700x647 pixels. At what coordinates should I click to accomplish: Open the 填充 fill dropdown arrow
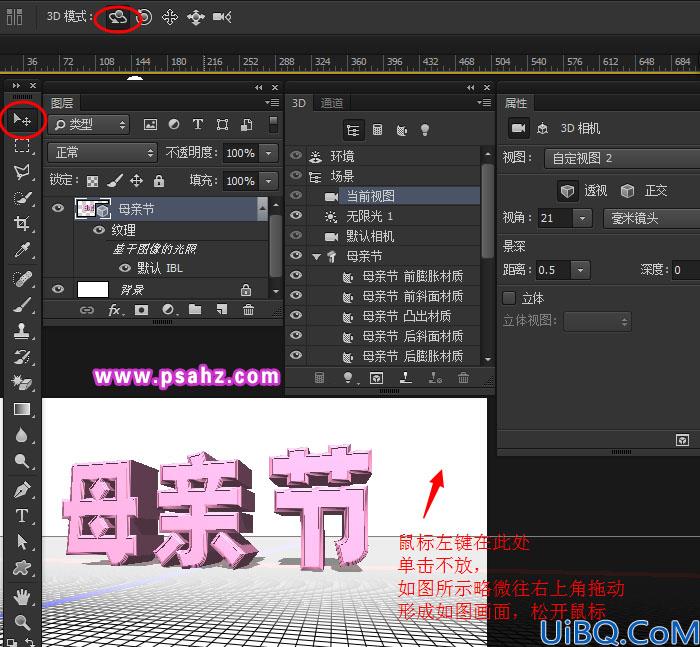(269, 181)
